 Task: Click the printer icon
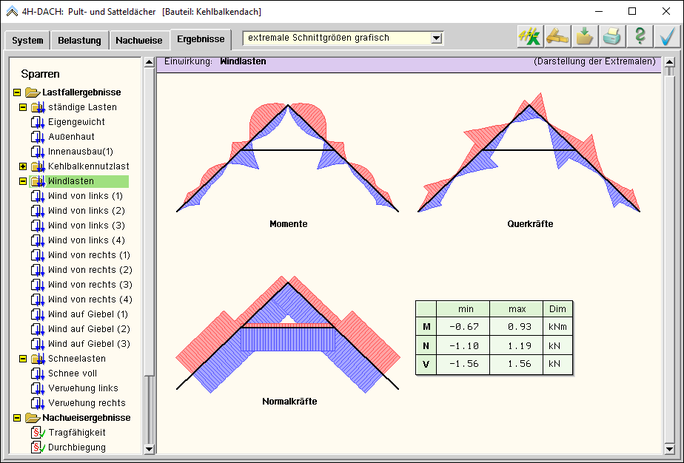612,38
